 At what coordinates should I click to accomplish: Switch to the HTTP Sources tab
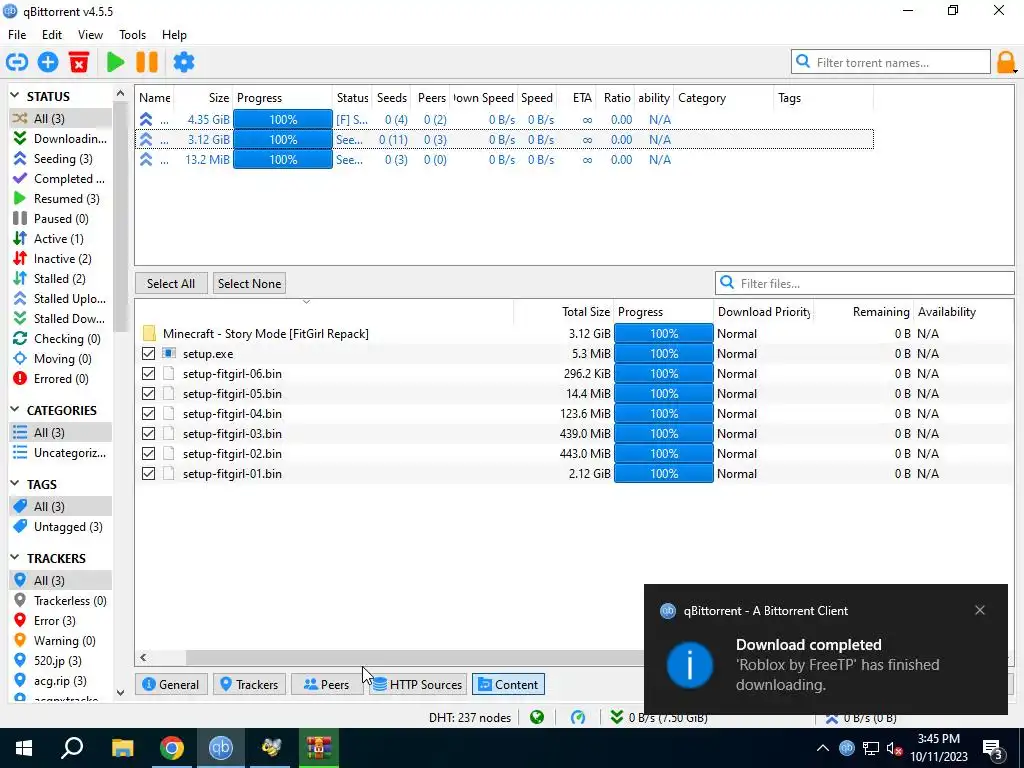tap(418, 684)
